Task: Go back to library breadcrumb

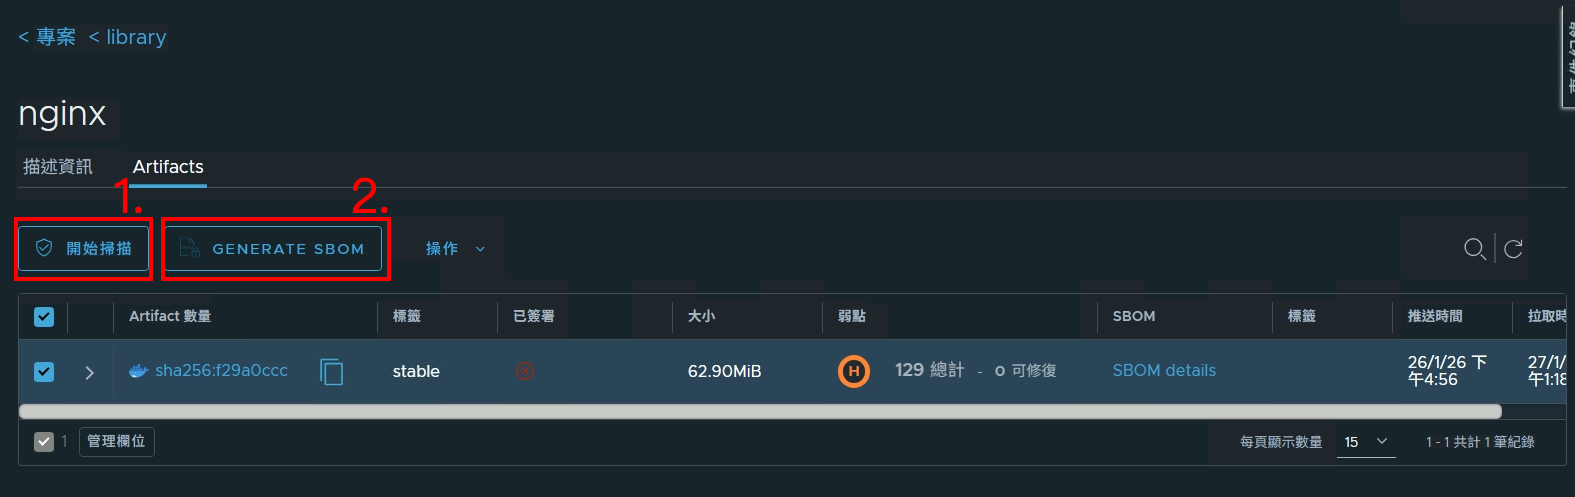Action: (x=128, y=37)
